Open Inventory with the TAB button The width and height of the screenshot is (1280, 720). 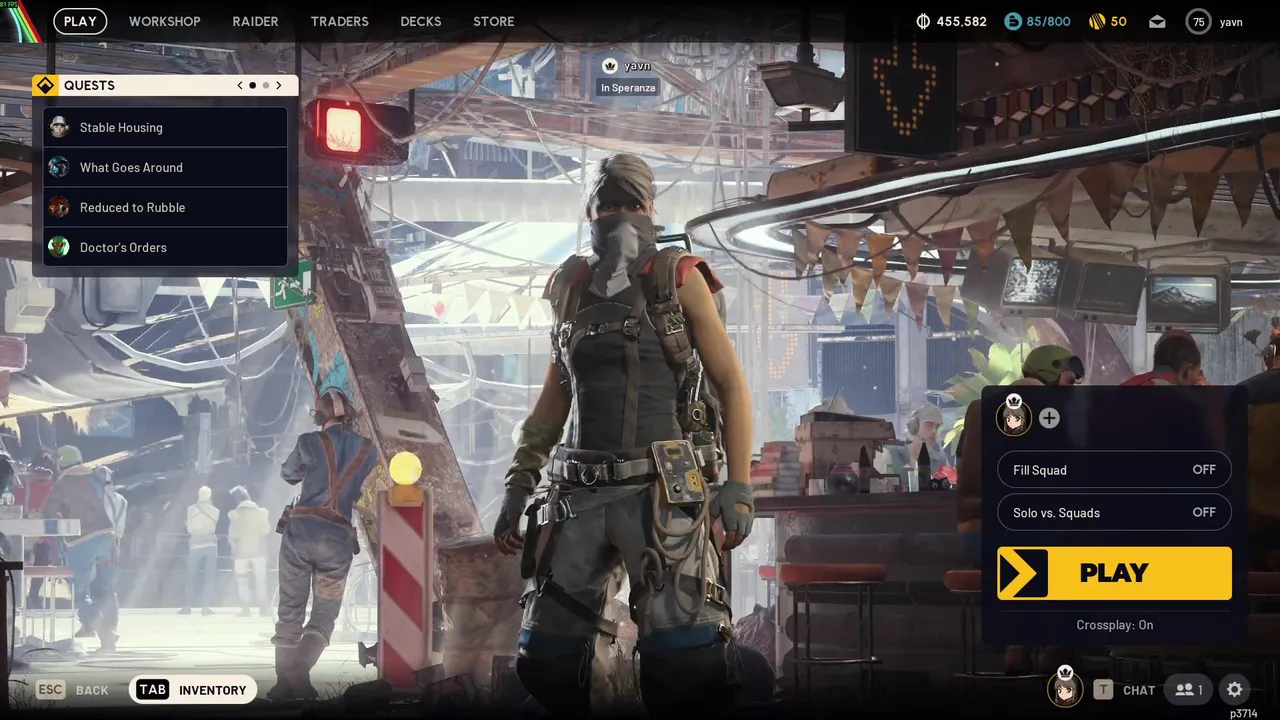pyautogui.click(x=193, y=690)
